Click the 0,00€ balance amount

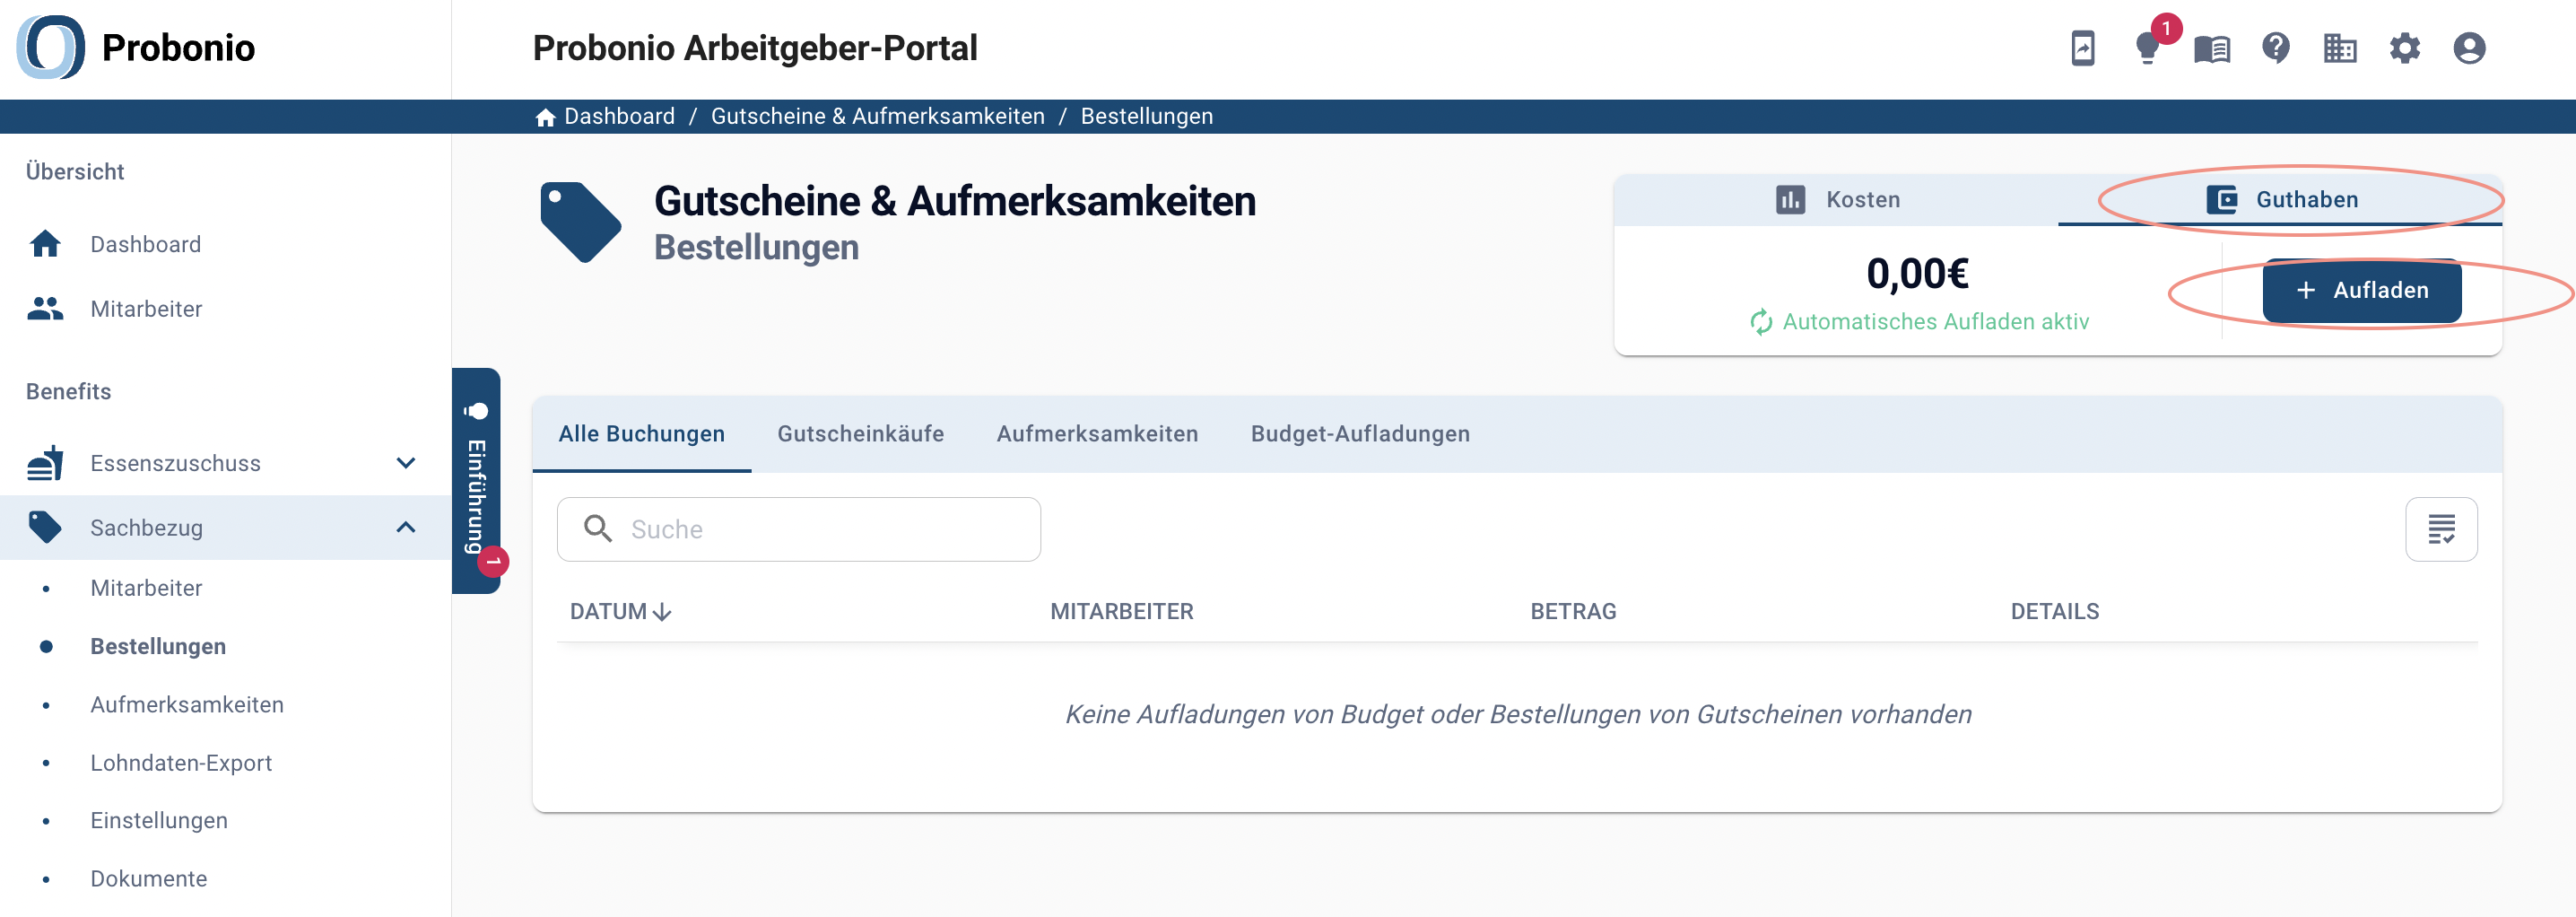pos(1917,273)
